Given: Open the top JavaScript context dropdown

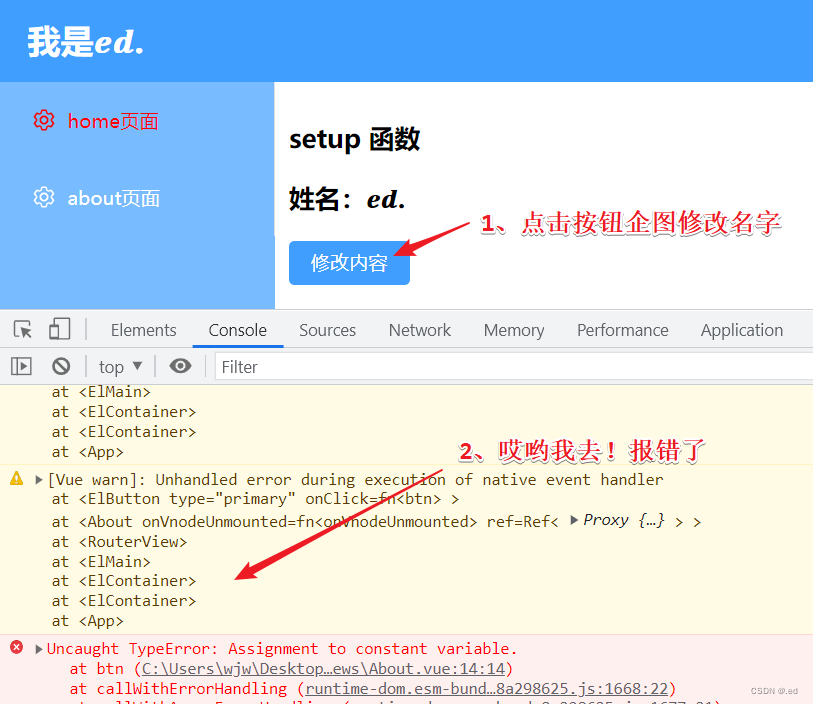Looking at the screenshot, I should [121, 367].
